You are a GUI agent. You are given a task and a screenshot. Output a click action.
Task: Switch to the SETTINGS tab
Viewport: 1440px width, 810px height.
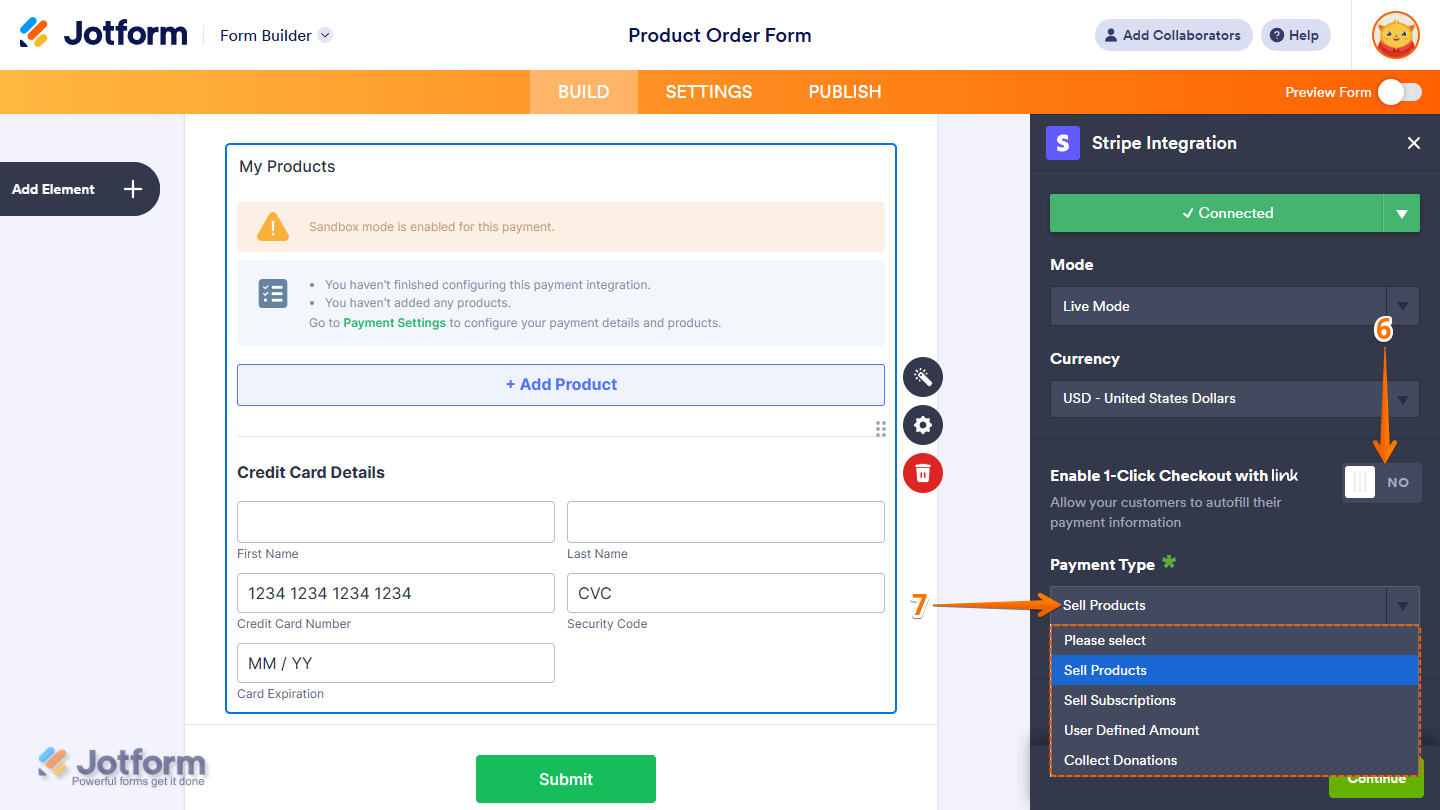coord(708,91)
